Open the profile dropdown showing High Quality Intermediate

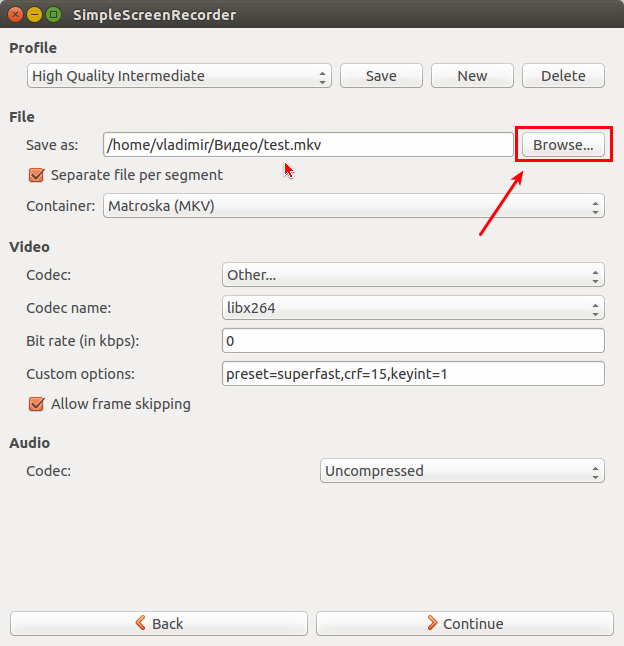coord(179,76)
